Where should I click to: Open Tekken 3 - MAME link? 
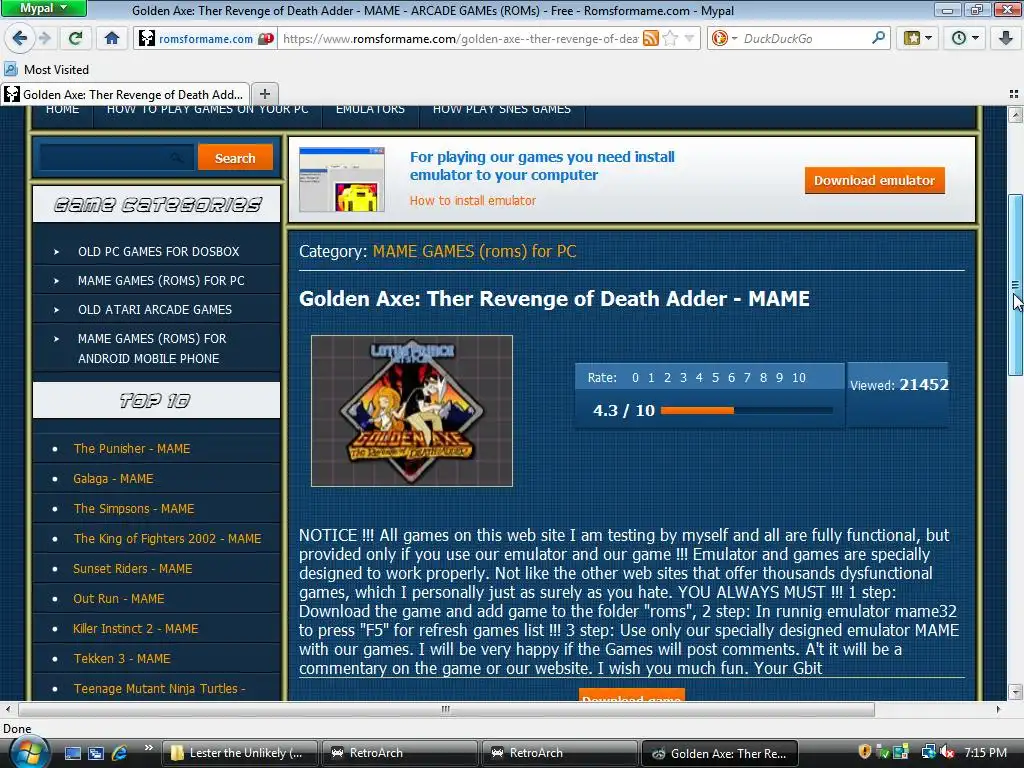coord(121,659)
